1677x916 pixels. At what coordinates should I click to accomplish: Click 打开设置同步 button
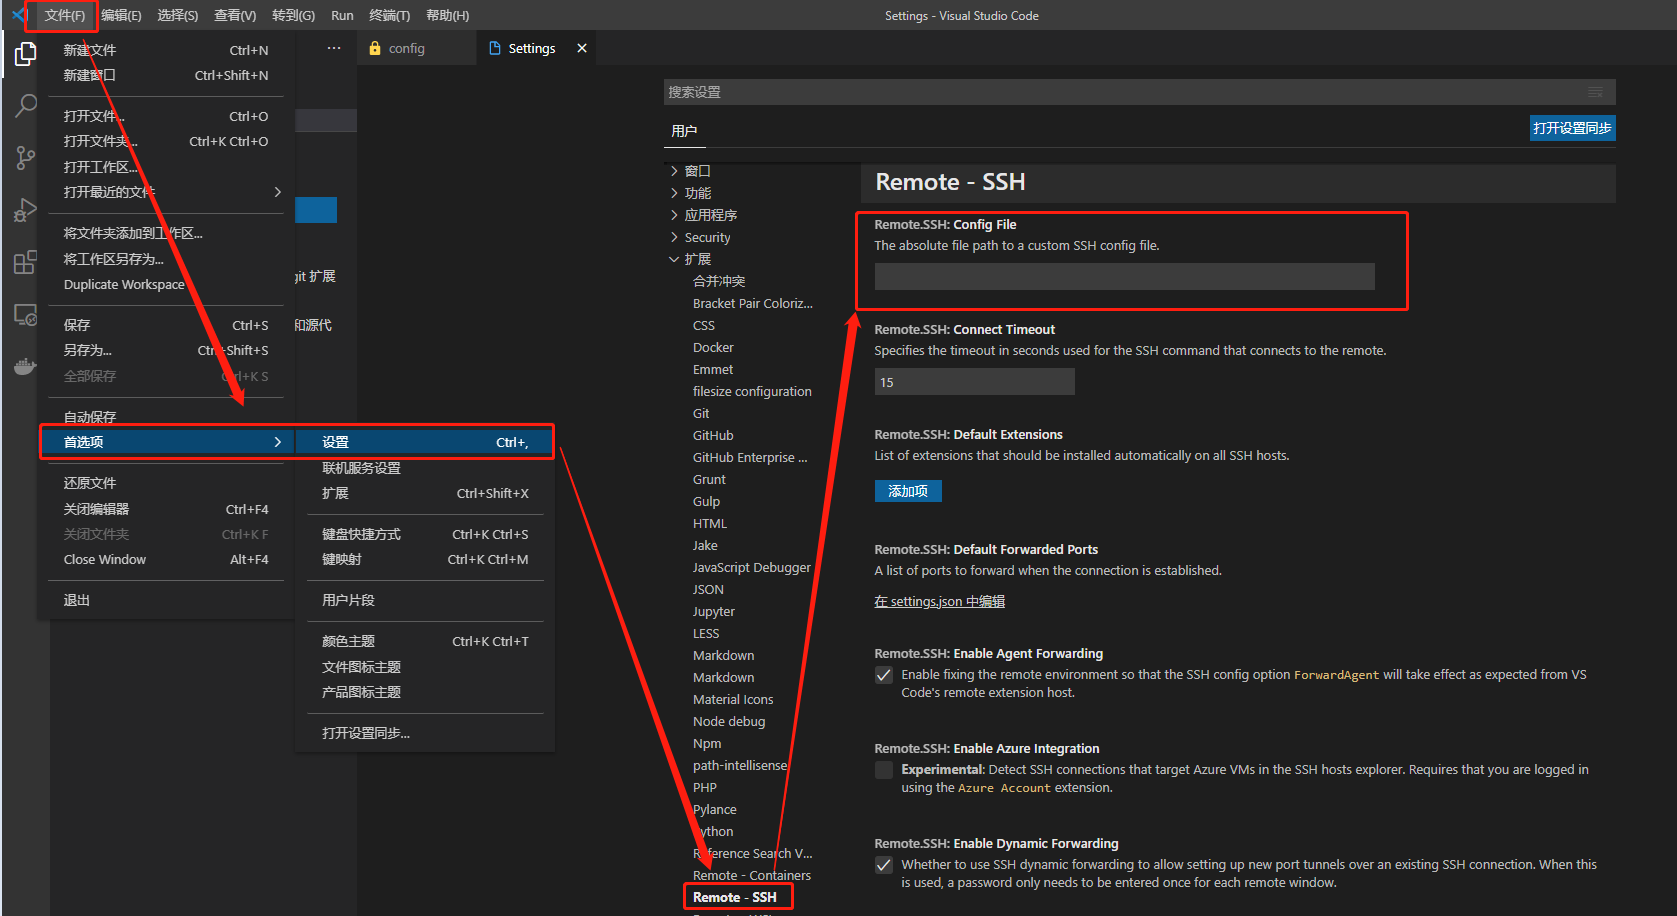[1572, 128]
